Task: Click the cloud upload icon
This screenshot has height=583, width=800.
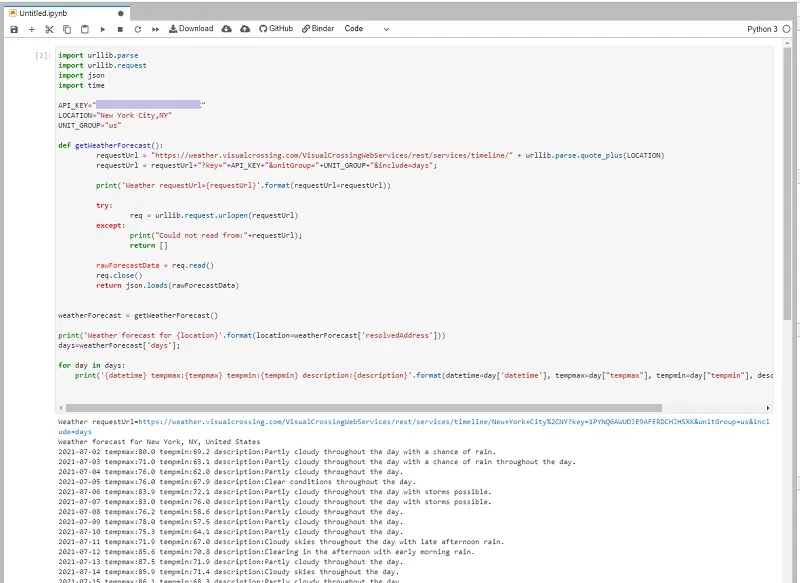Action: point(246,29)
